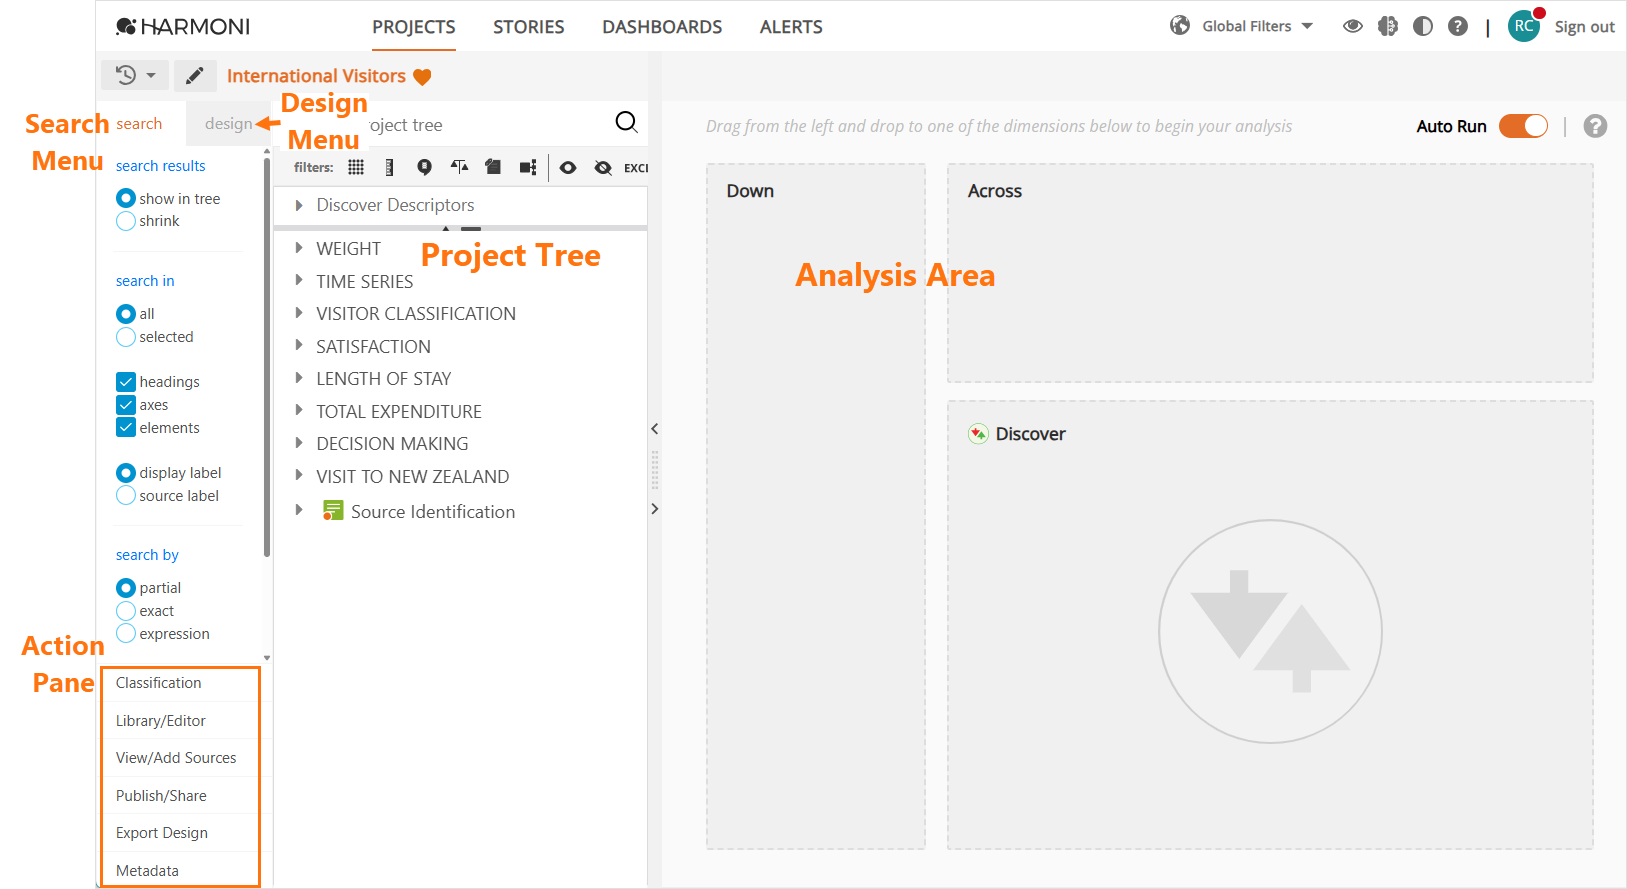The image size is (1627, 889).
Task: Go to the DASHBOARDS tab
Action: click(x=662, y=27)
